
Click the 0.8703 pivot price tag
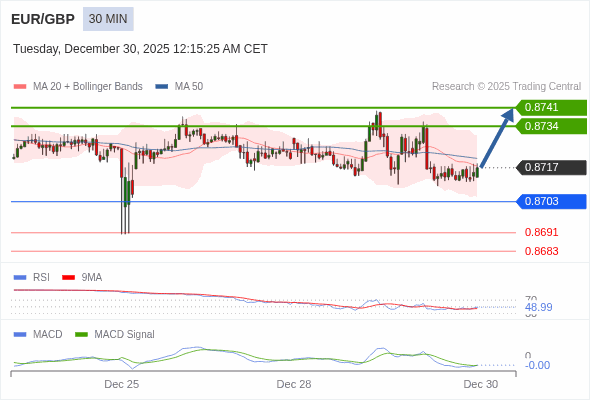pyautogui.click(x=551, y=201)
